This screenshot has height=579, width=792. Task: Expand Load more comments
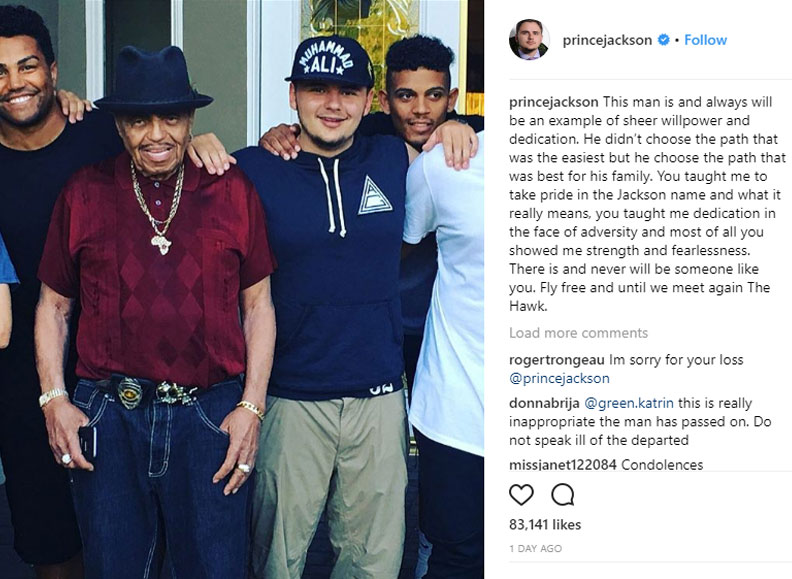tap(578, 333)
